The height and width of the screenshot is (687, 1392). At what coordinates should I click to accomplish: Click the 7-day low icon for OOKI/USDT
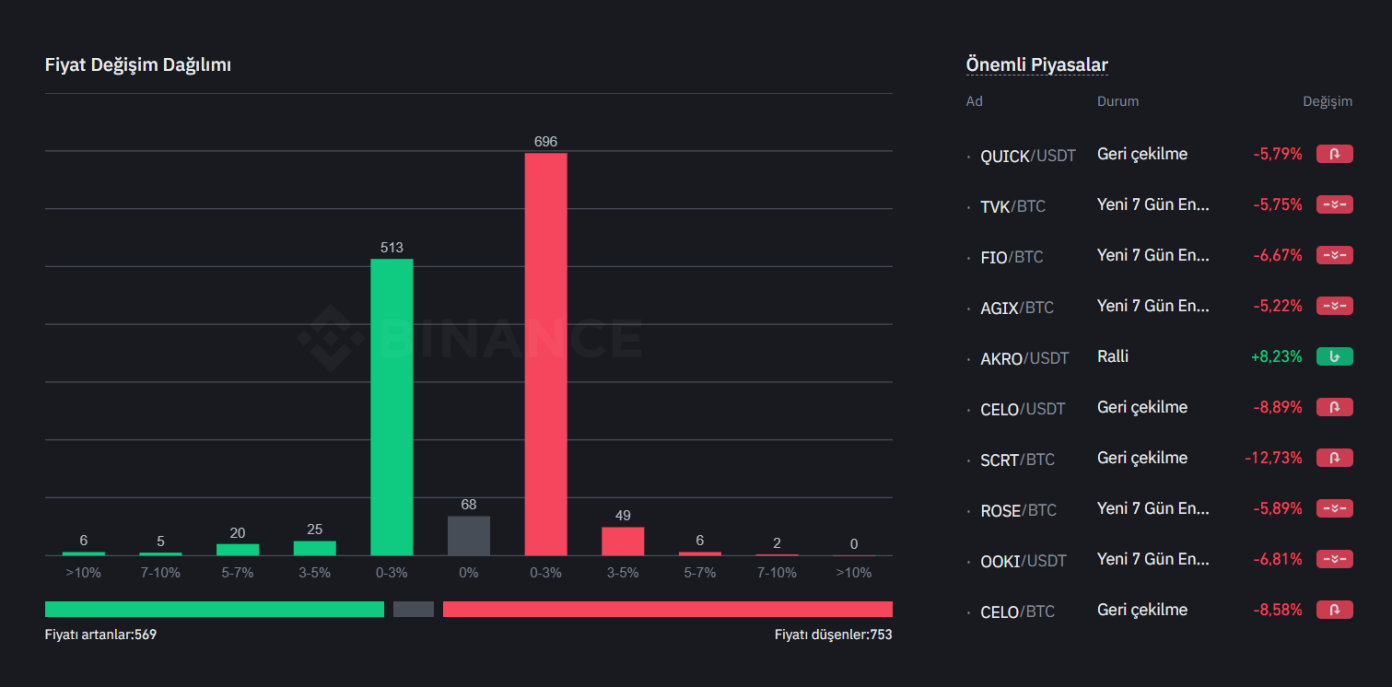1334,559
